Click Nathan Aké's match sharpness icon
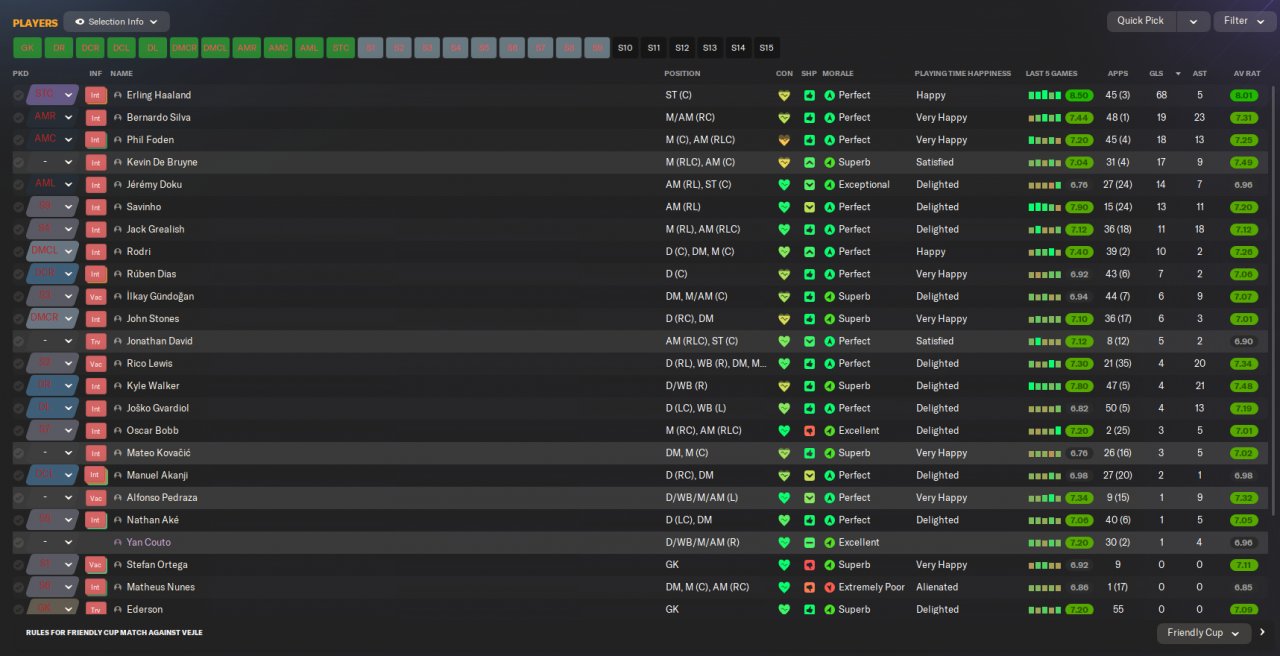This screenshot has height=656, width=1280. click(809, 520)
